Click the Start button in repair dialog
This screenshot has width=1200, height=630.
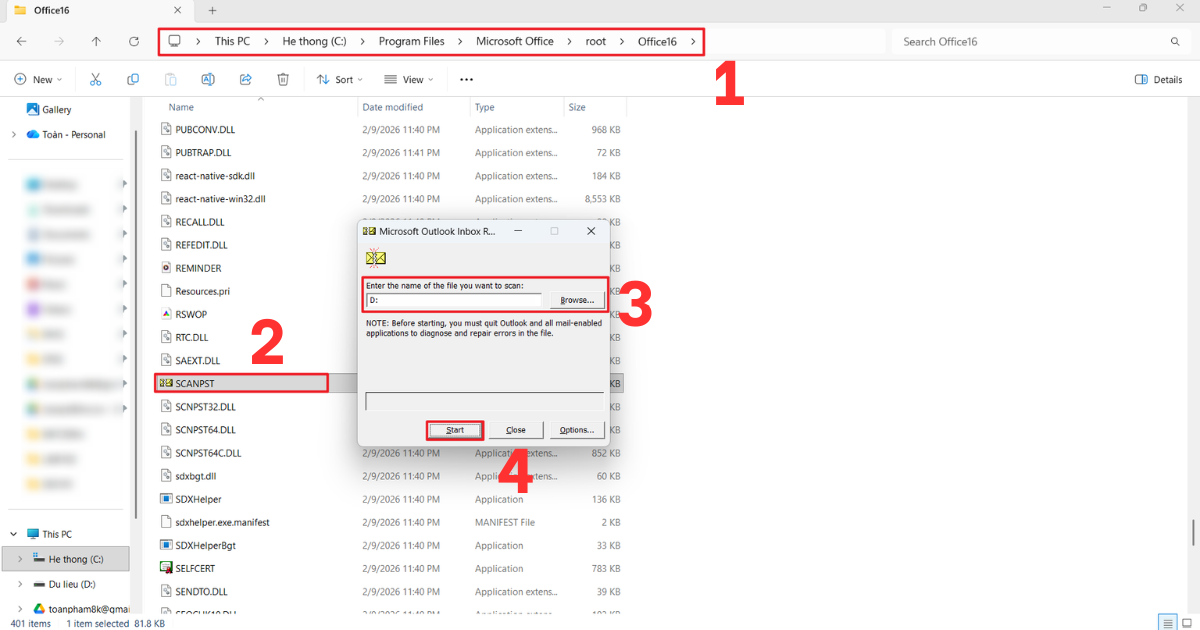pyautogui.click(x=455, y=430)
